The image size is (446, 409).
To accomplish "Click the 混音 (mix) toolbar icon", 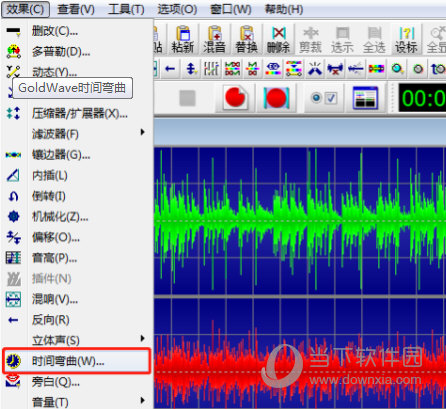I will (x=214, y=39).
